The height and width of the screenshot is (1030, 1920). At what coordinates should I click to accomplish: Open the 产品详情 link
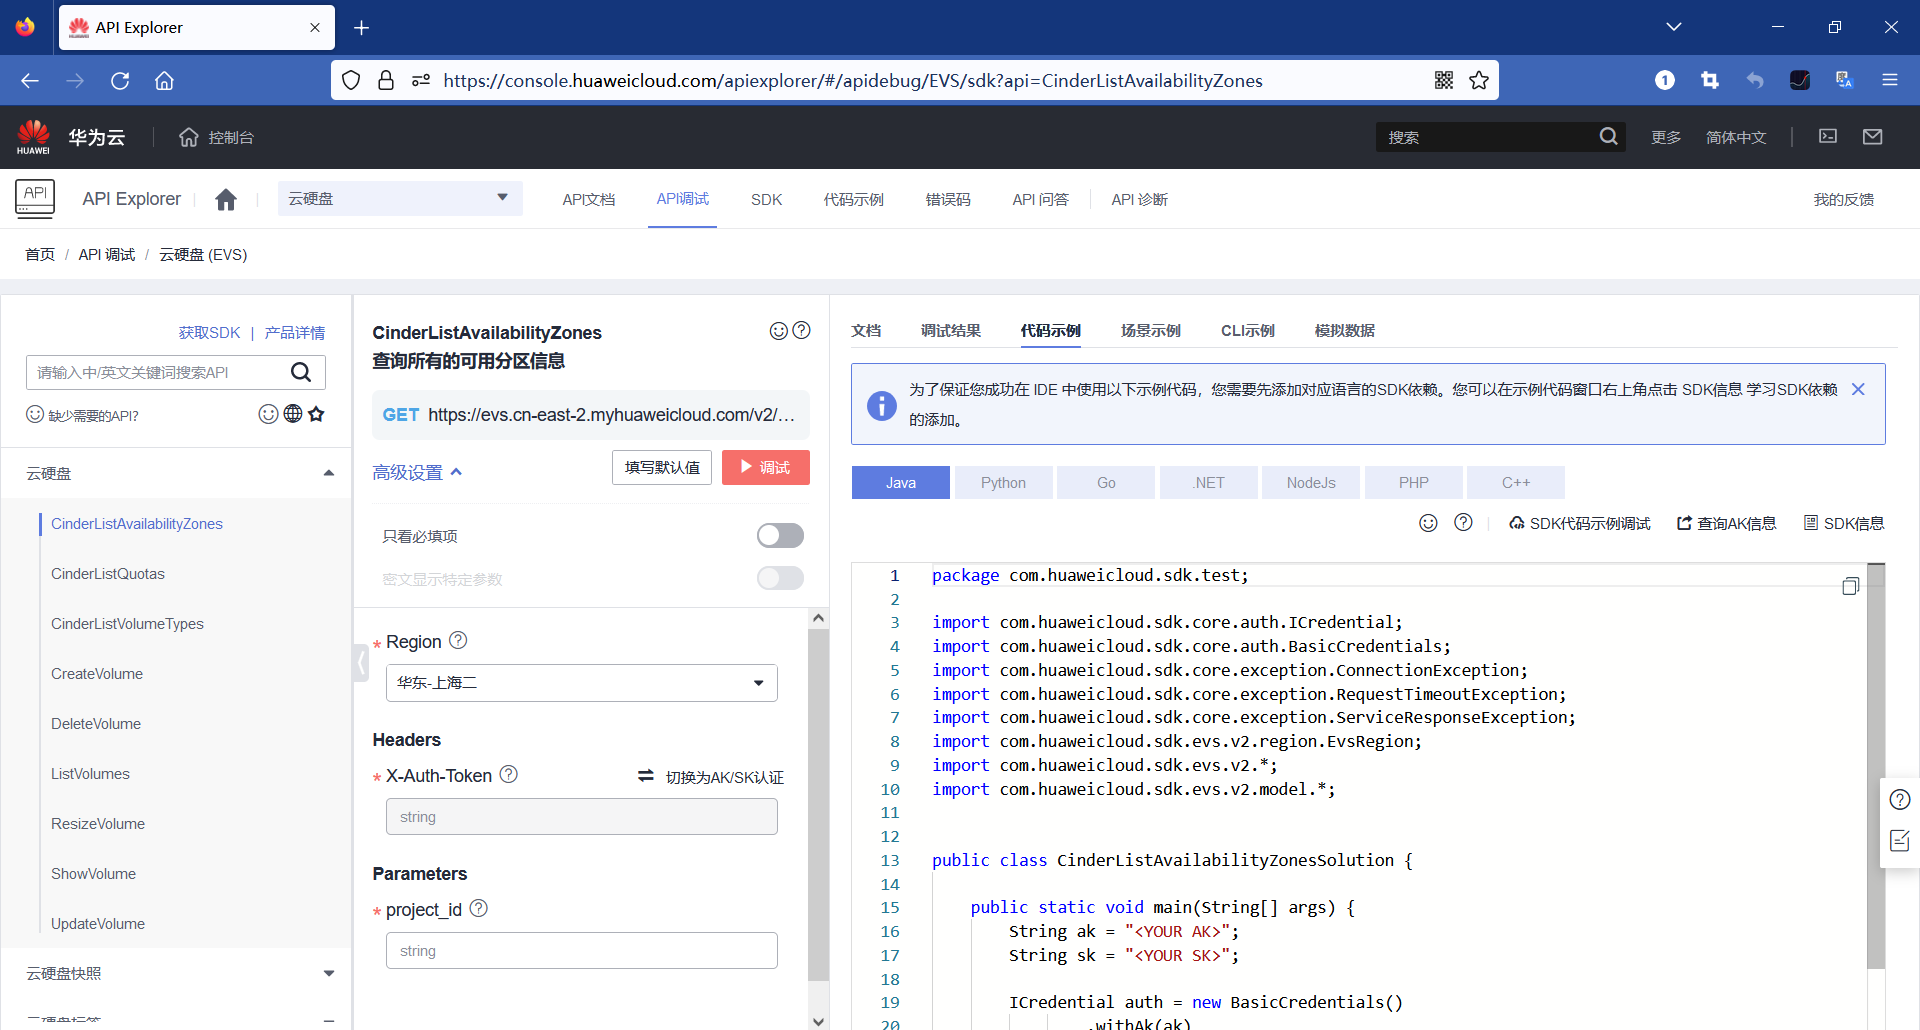[295, 332]
